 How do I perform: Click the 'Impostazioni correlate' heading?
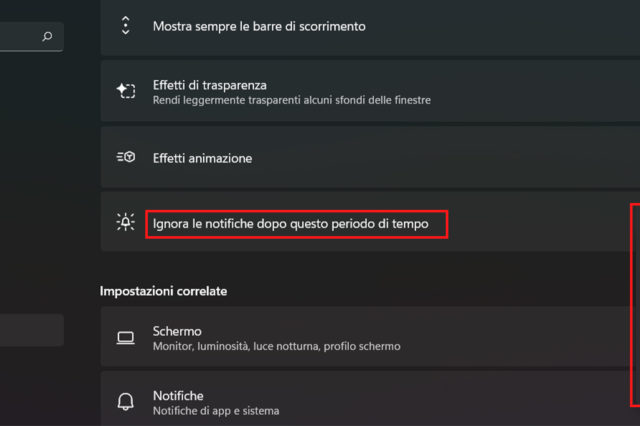pyautogui.click(x=164, y=291)
